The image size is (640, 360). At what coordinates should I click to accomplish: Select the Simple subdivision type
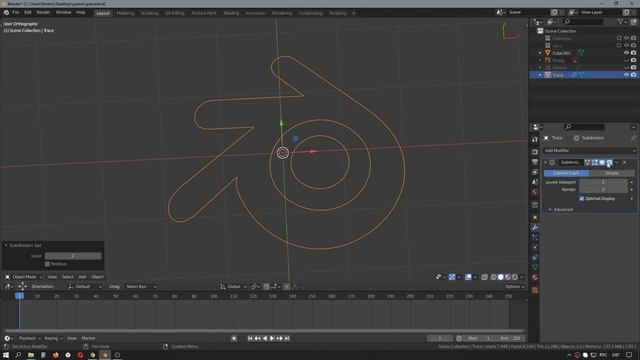click(x=612, y=173)
